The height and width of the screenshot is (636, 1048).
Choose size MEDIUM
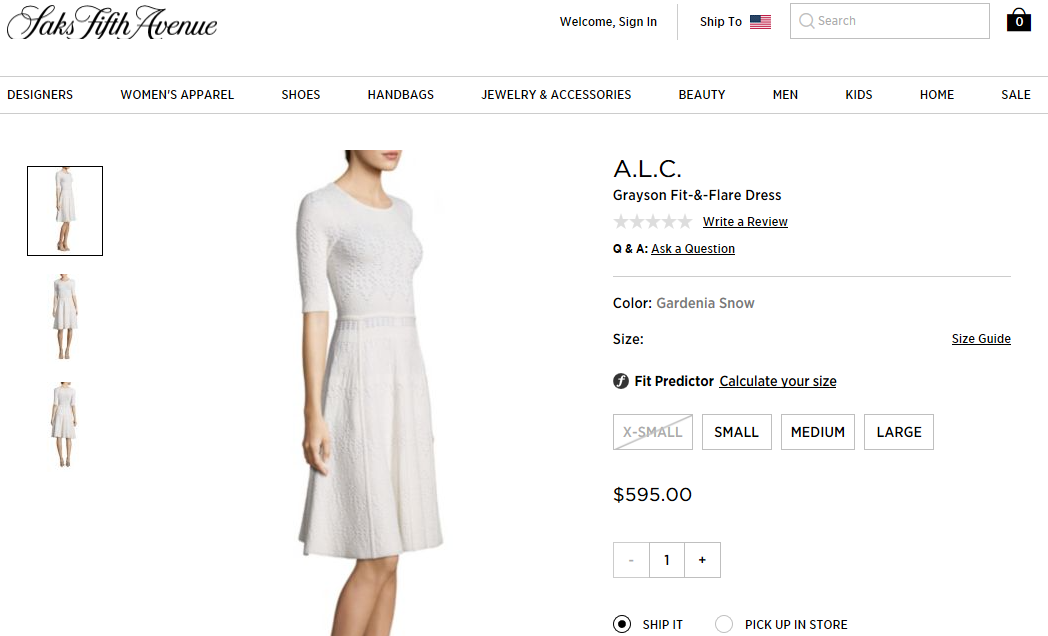(817, 432)
